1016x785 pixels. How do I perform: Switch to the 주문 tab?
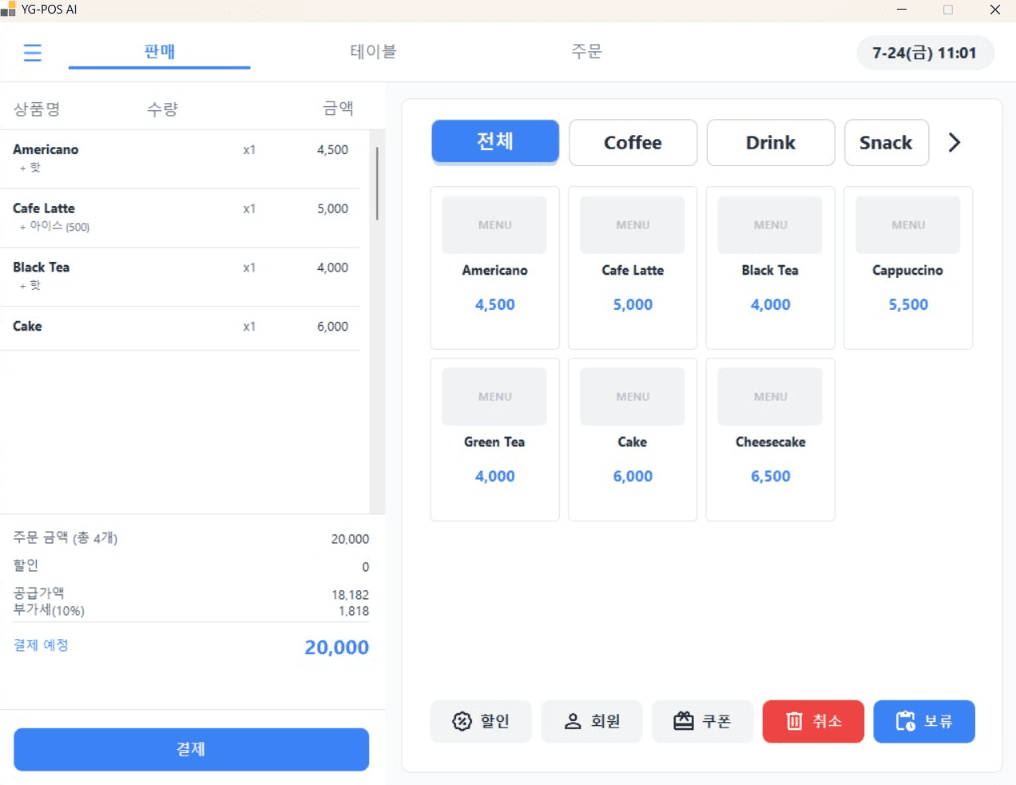587,52
